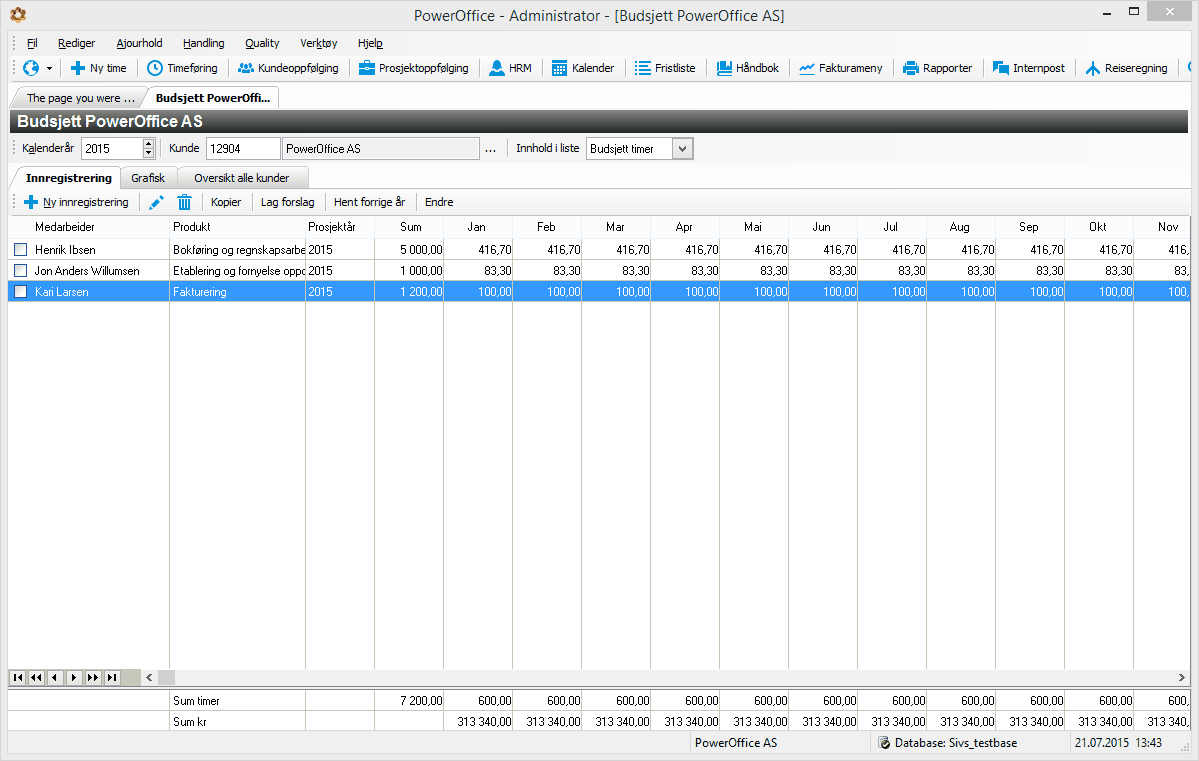This screenshot has width=1199, height=761.
Task: Click the pencil edit icon
Action: click(156, 202)
